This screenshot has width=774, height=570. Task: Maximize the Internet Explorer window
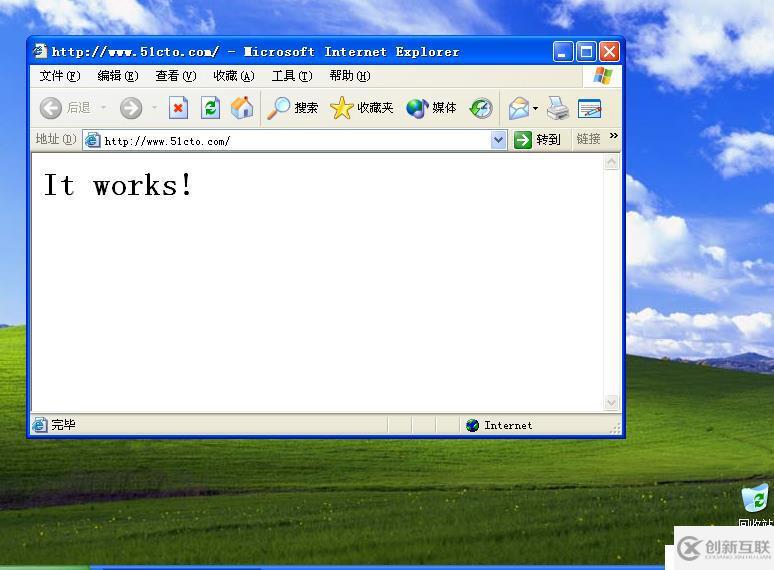(586, 51)
